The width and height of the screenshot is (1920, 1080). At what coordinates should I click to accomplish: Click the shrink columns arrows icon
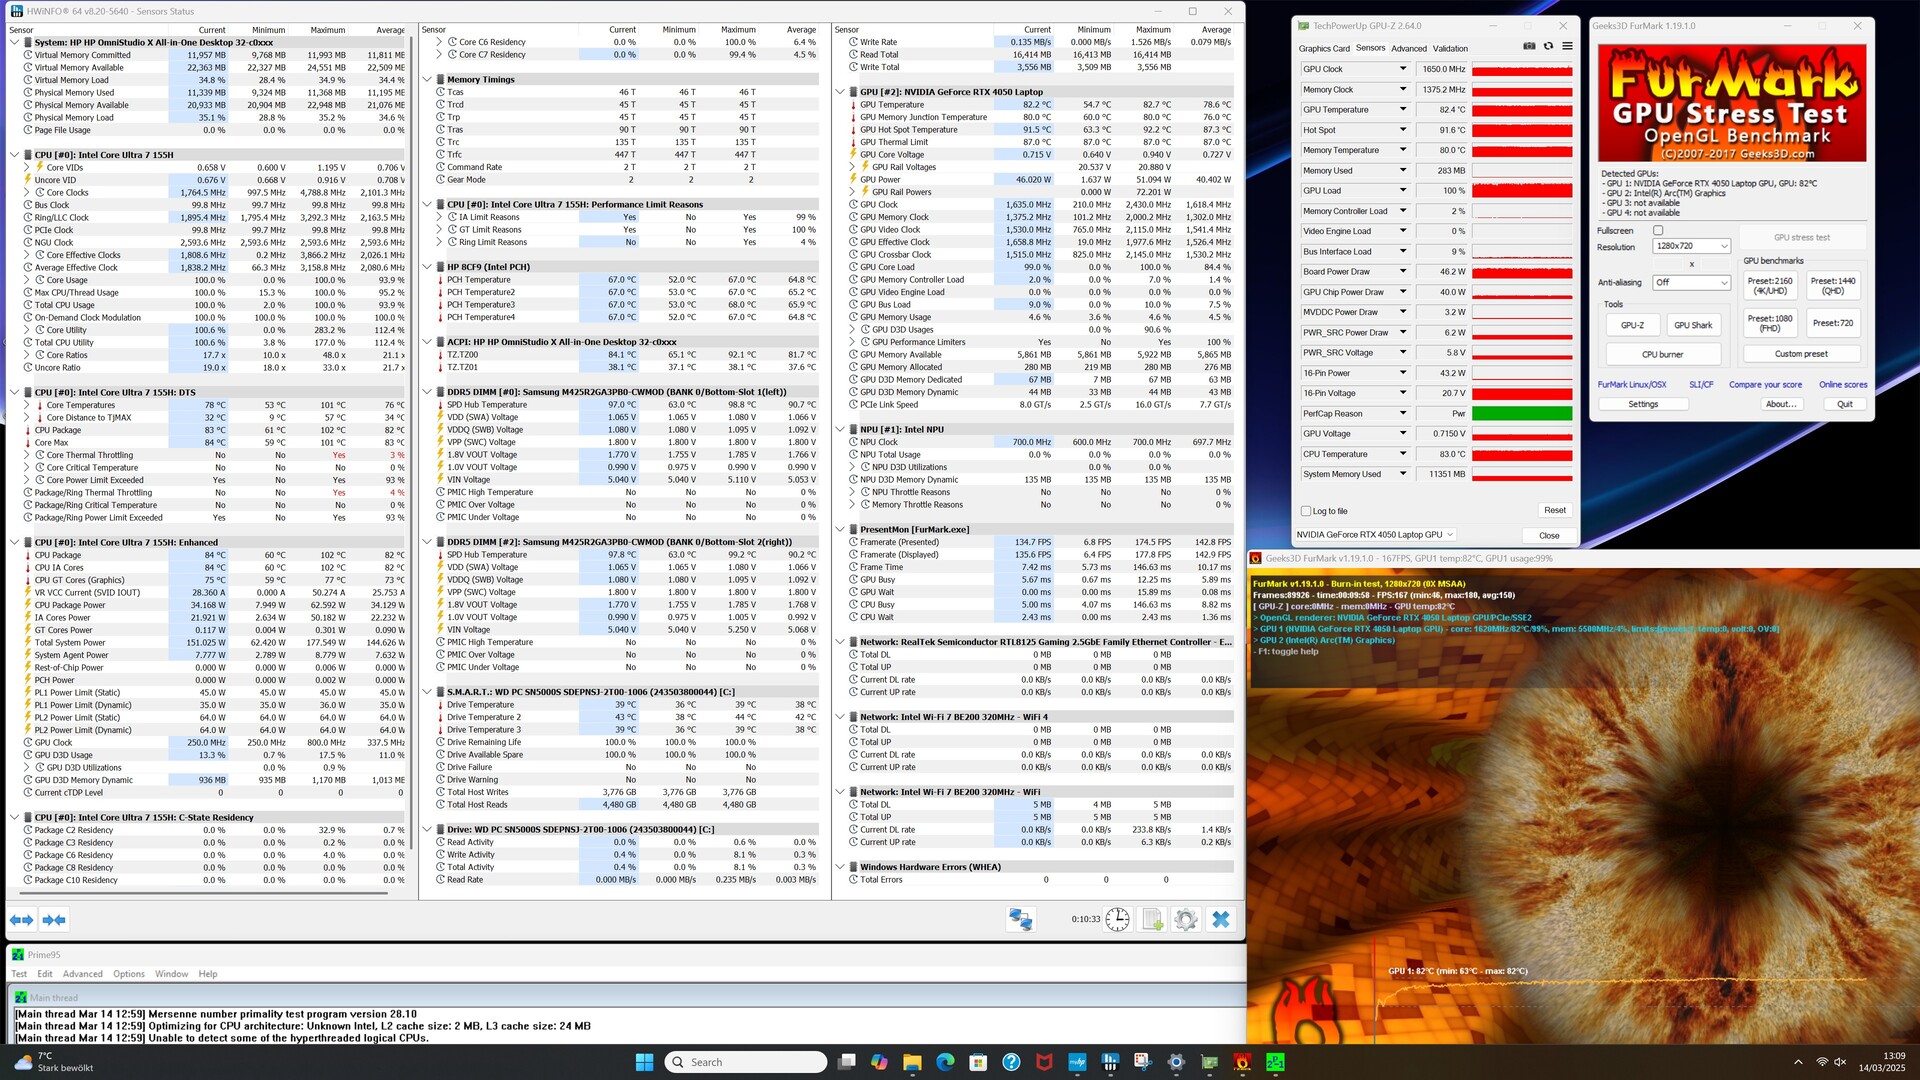pos(54,919)
